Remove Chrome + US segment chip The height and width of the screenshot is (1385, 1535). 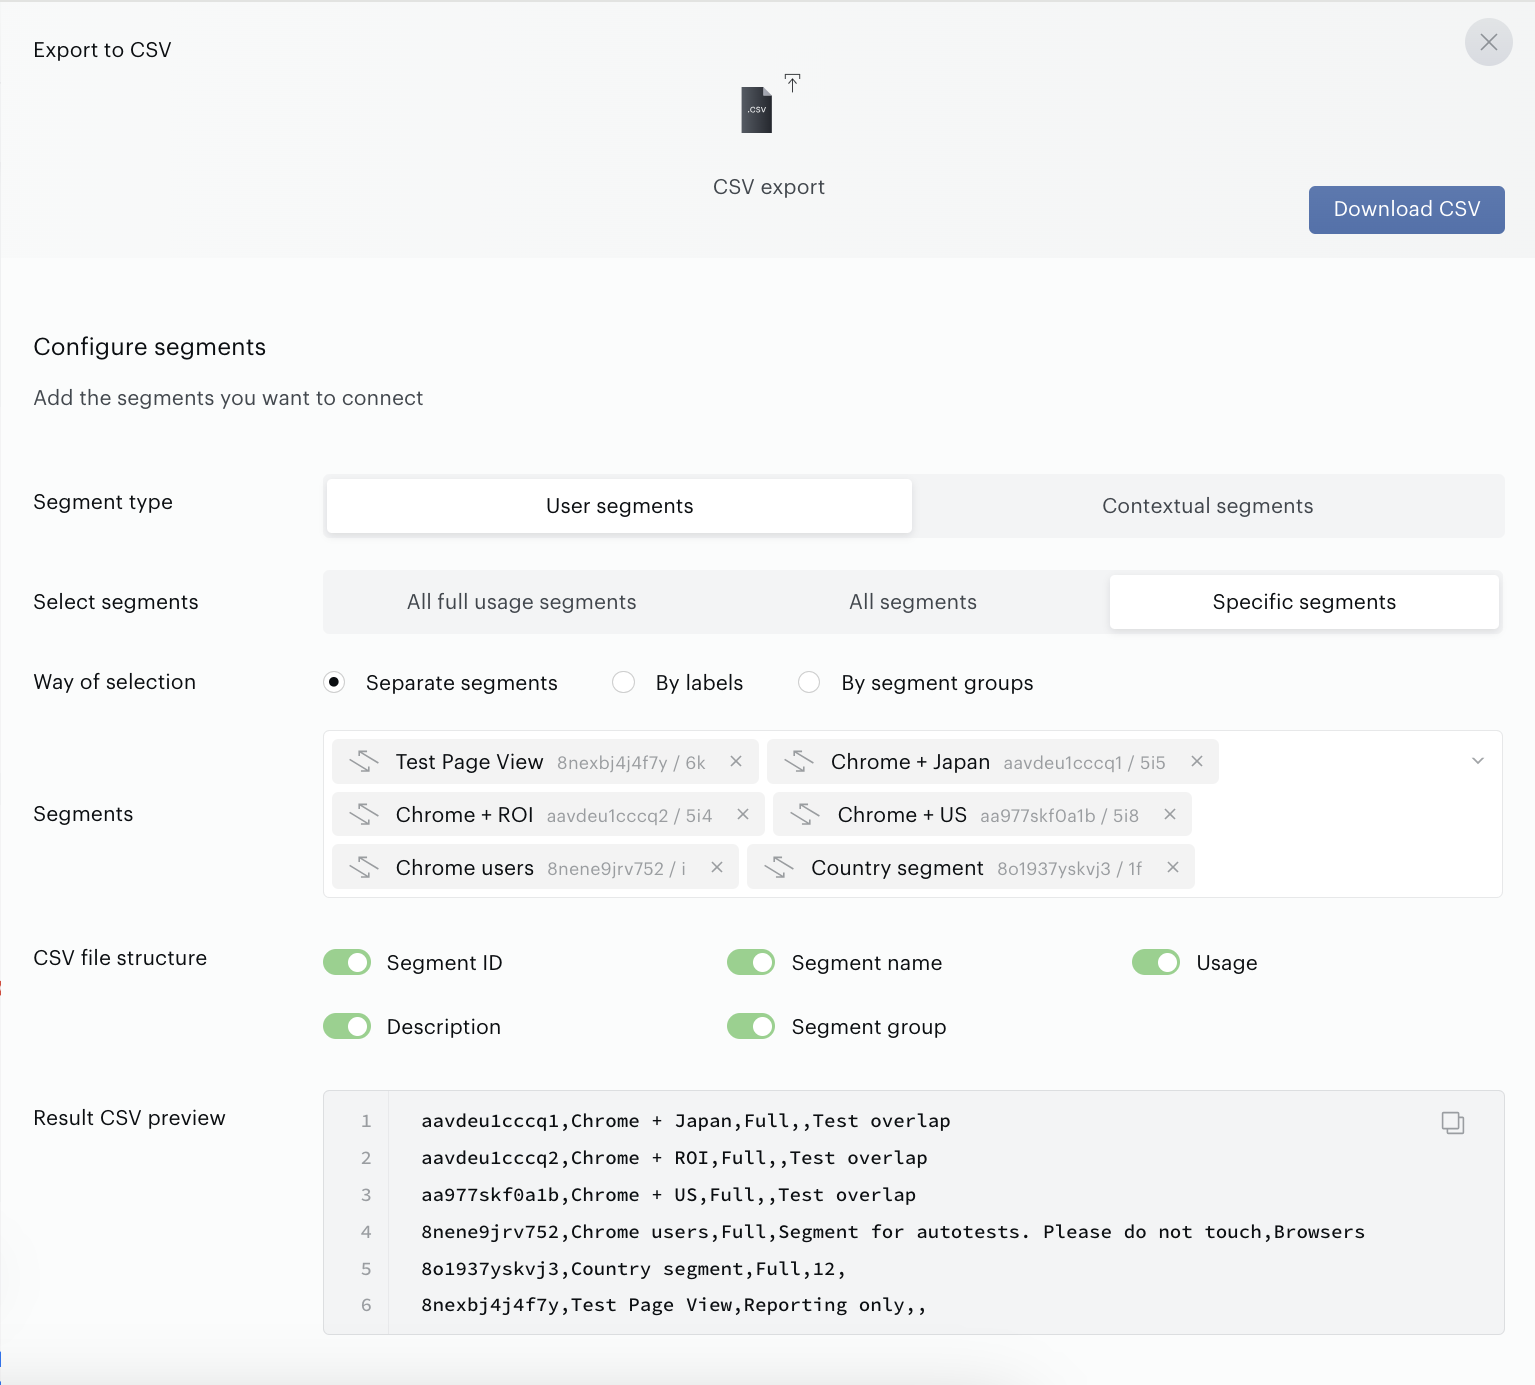click(x=1170, y=815)
